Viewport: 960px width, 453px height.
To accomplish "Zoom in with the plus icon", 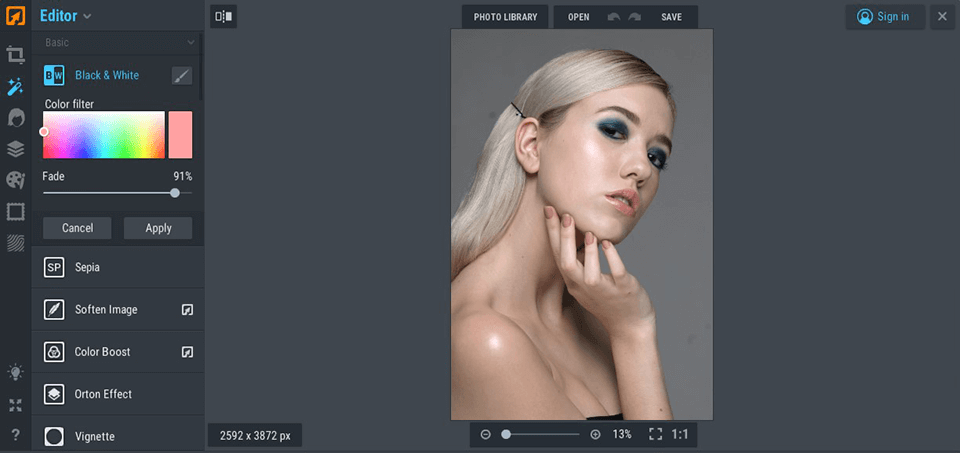I will click(595, 435).
